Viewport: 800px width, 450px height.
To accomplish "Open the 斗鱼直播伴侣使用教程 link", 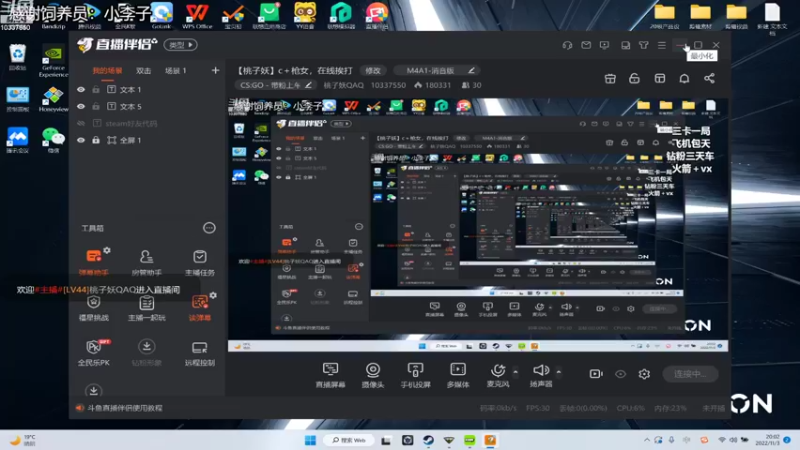I will pyautogui.click(x=124, y=408).
